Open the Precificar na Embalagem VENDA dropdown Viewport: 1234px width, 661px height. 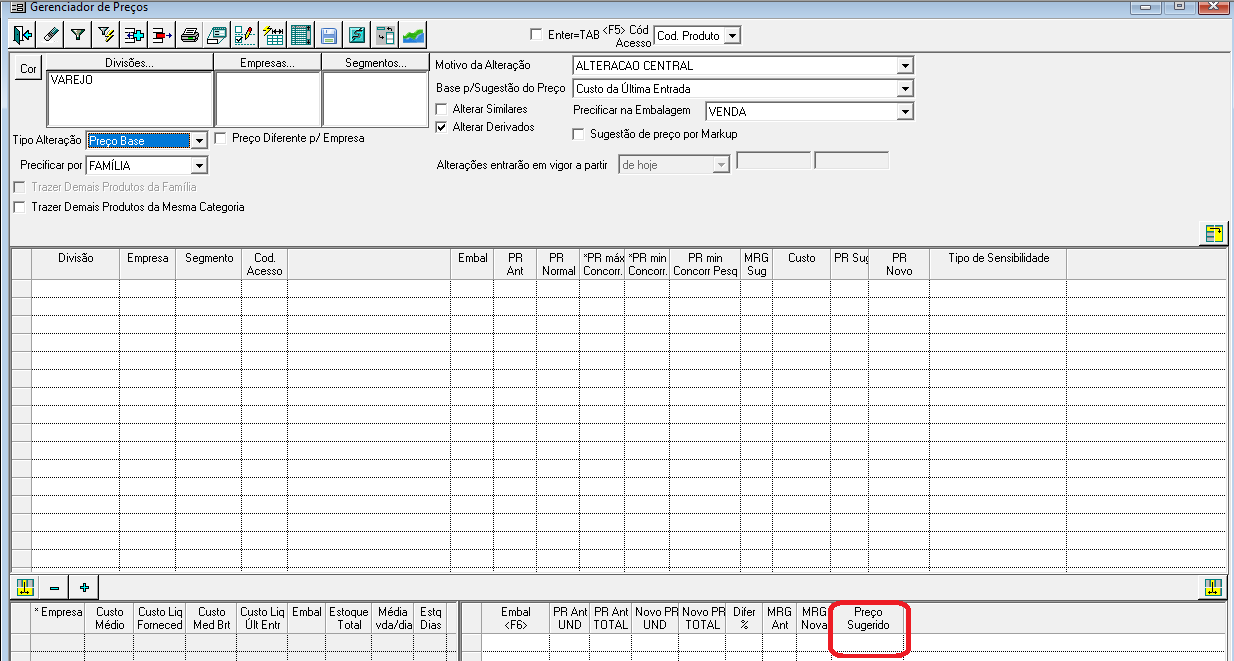tap(905, 112)
